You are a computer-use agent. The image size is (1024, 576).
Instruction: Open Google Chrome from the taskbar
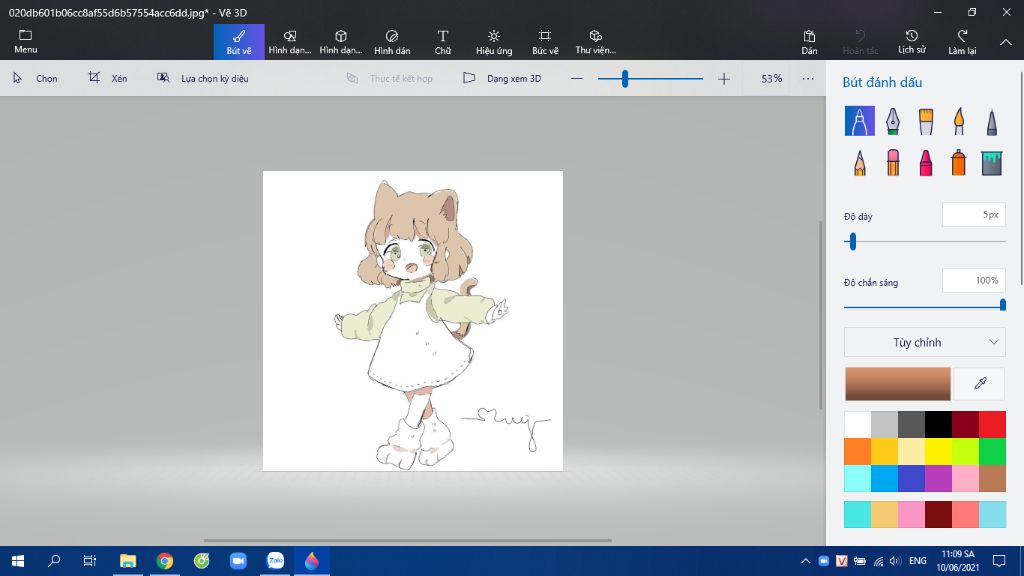[x=165, y=561]
